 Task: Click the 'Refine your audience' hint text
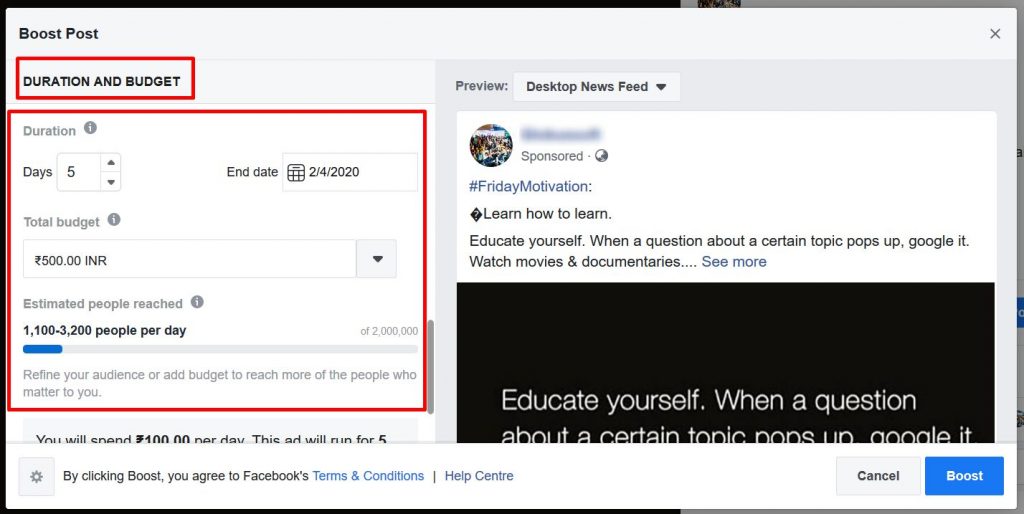click(219, 384)
